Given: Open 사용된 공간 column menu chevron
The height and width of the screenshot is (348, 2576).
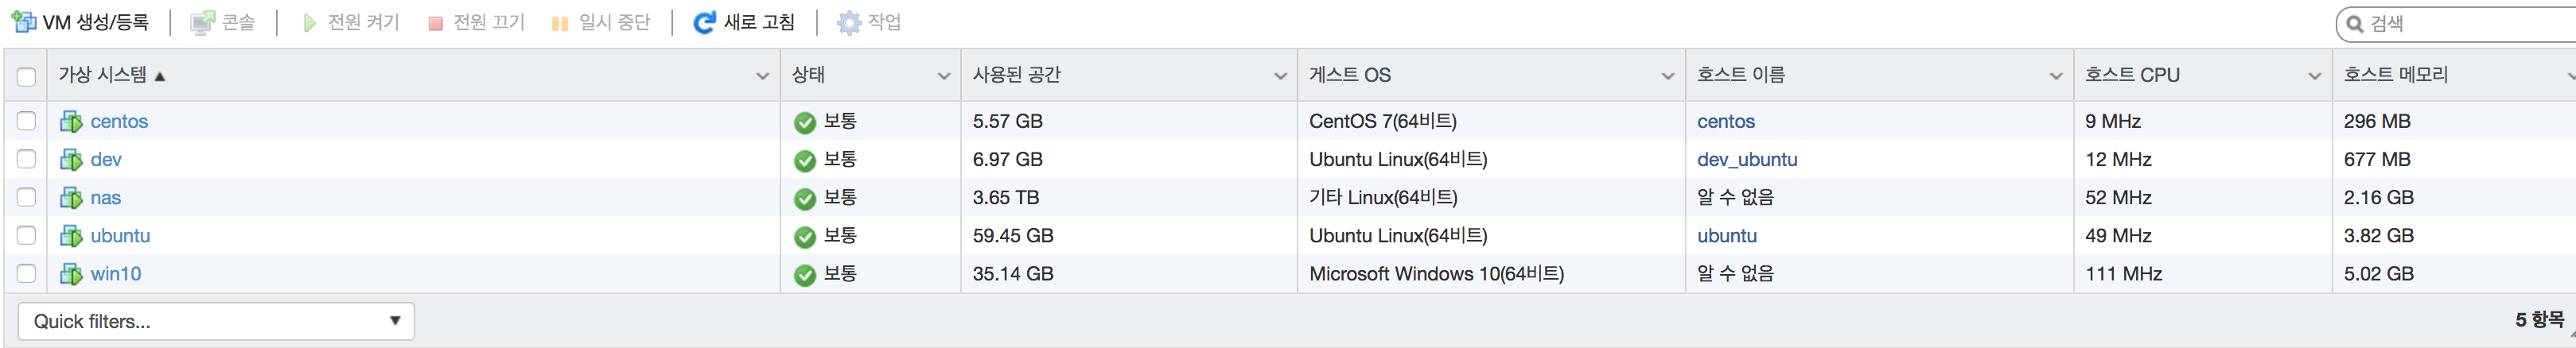Looking at the screenshot, I should pos(1280,76).
